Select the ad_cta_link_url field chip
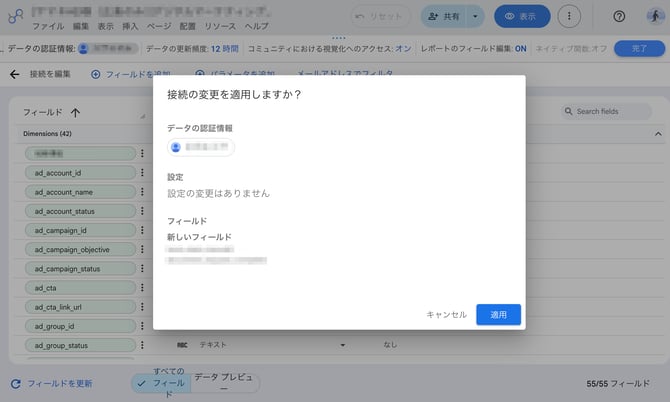670x402 pixels. [x=80, y=307]
